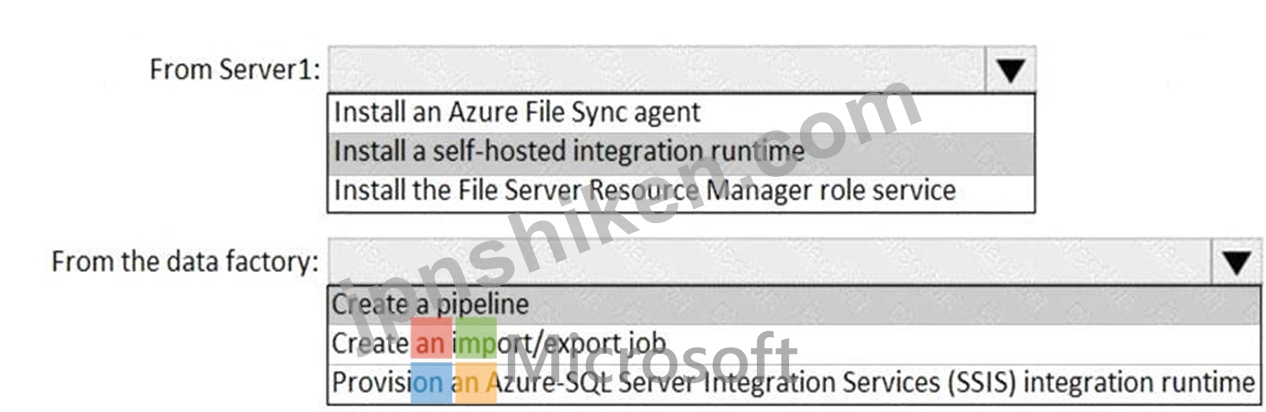
Task: Choose Install an Azure File Sync agent
Action: tap(680, 111)
